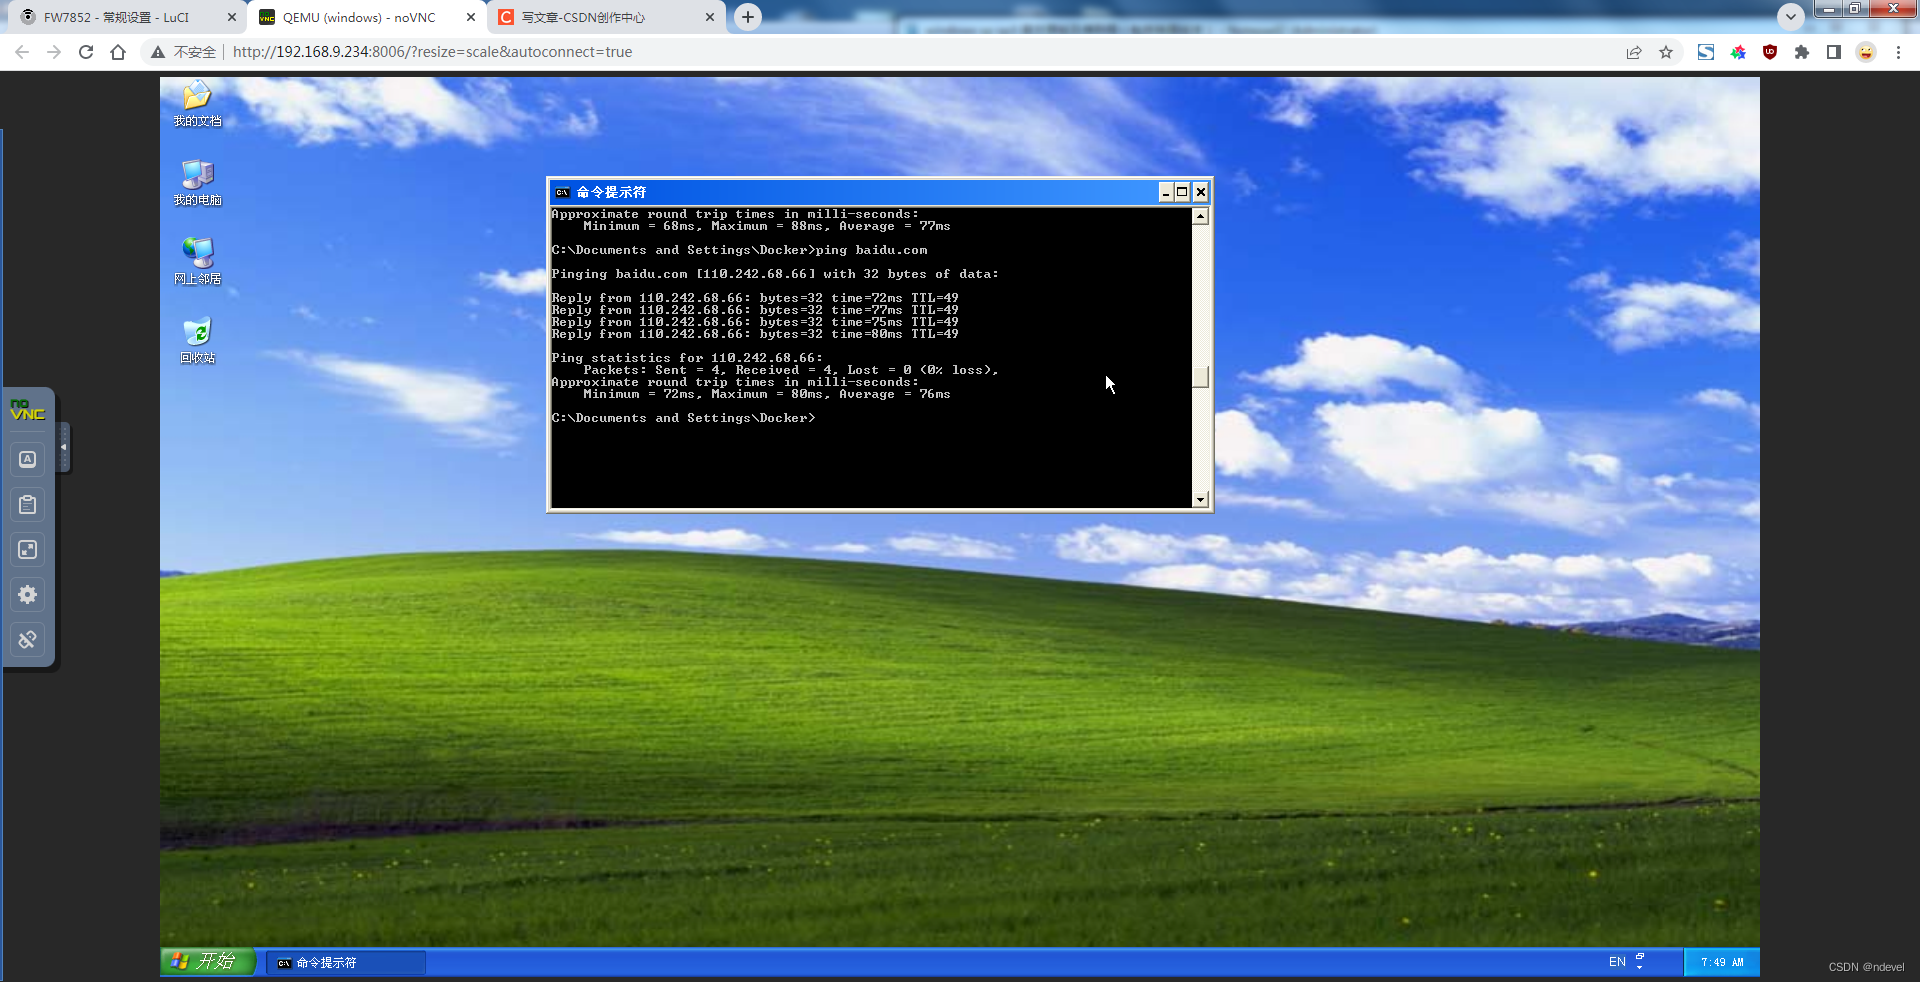Open the Chrome three-dot menu

pos(1898,52)
